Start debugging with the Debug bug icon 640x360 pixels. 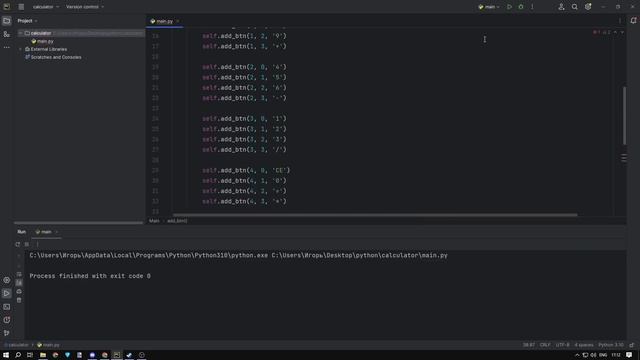(x=521, y=7)
